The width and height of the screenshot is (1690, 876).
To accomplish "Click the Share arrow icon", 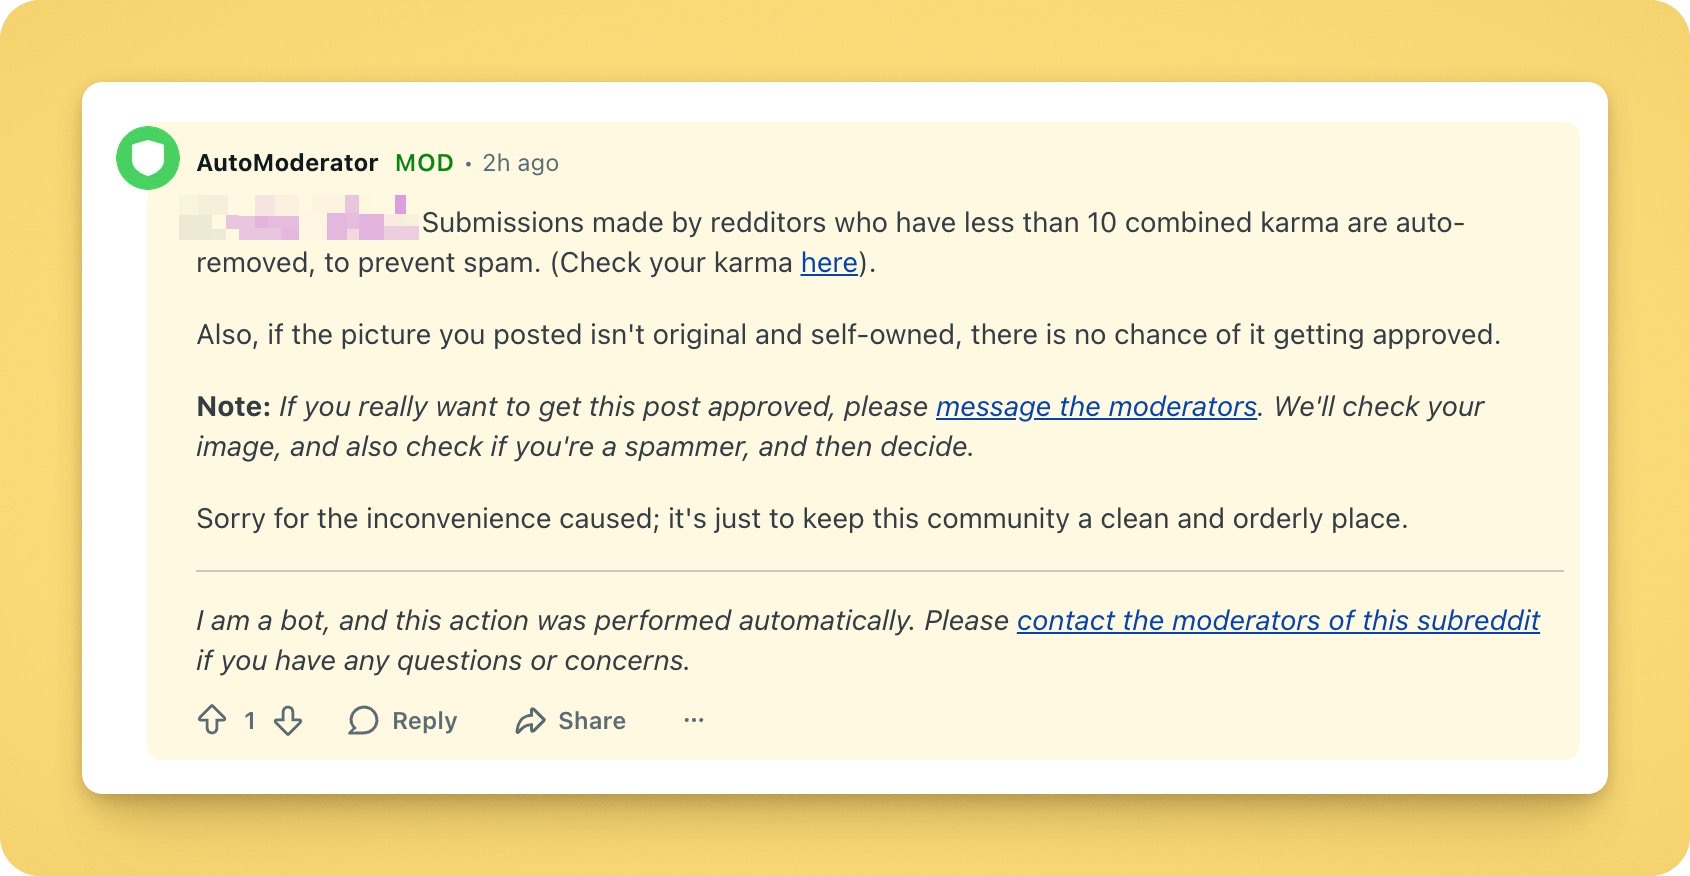I will tap(530, 720).
